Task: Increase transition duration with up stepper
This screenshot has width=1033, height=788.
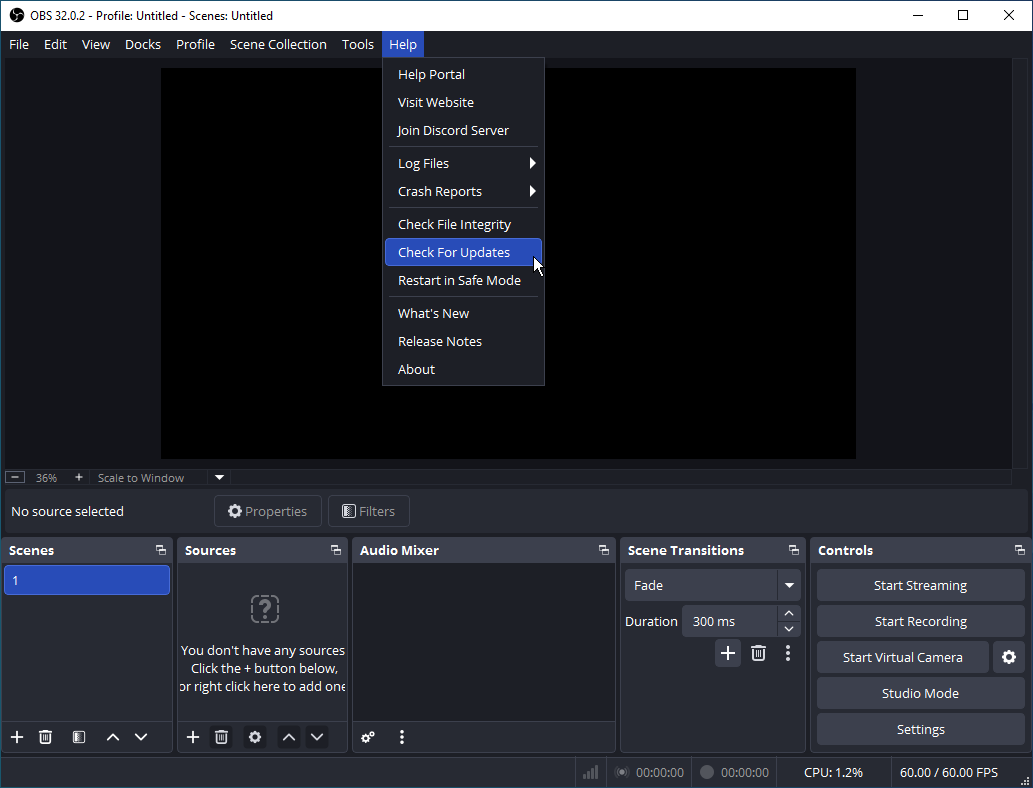Action: 788,614
